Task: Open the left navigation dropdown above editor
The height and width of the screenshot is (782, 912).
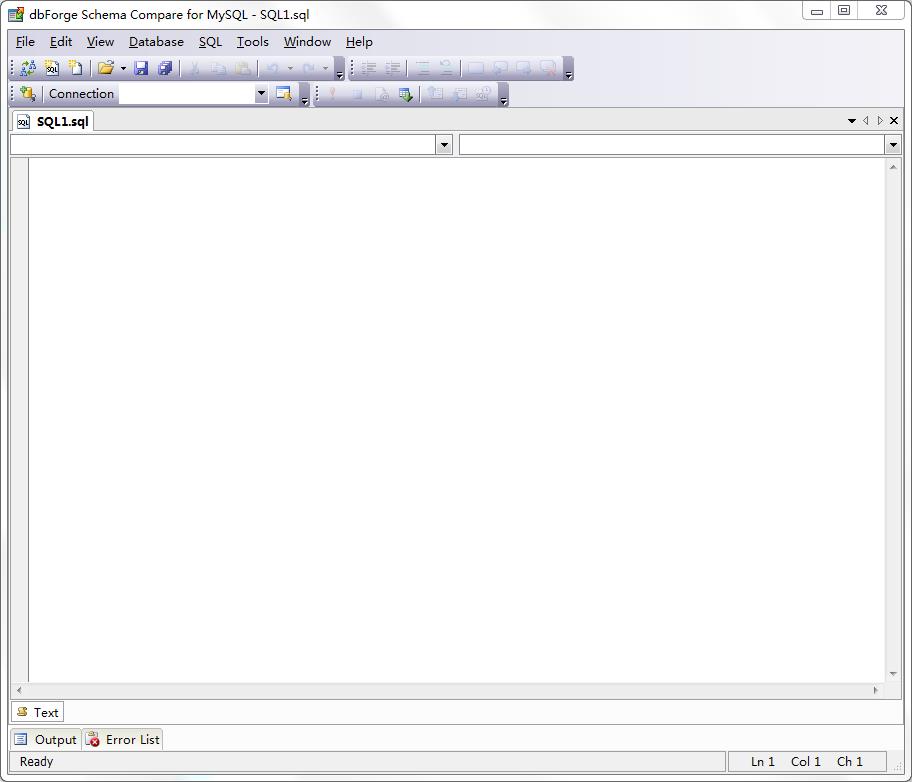Action: click(x=444, y=145)
